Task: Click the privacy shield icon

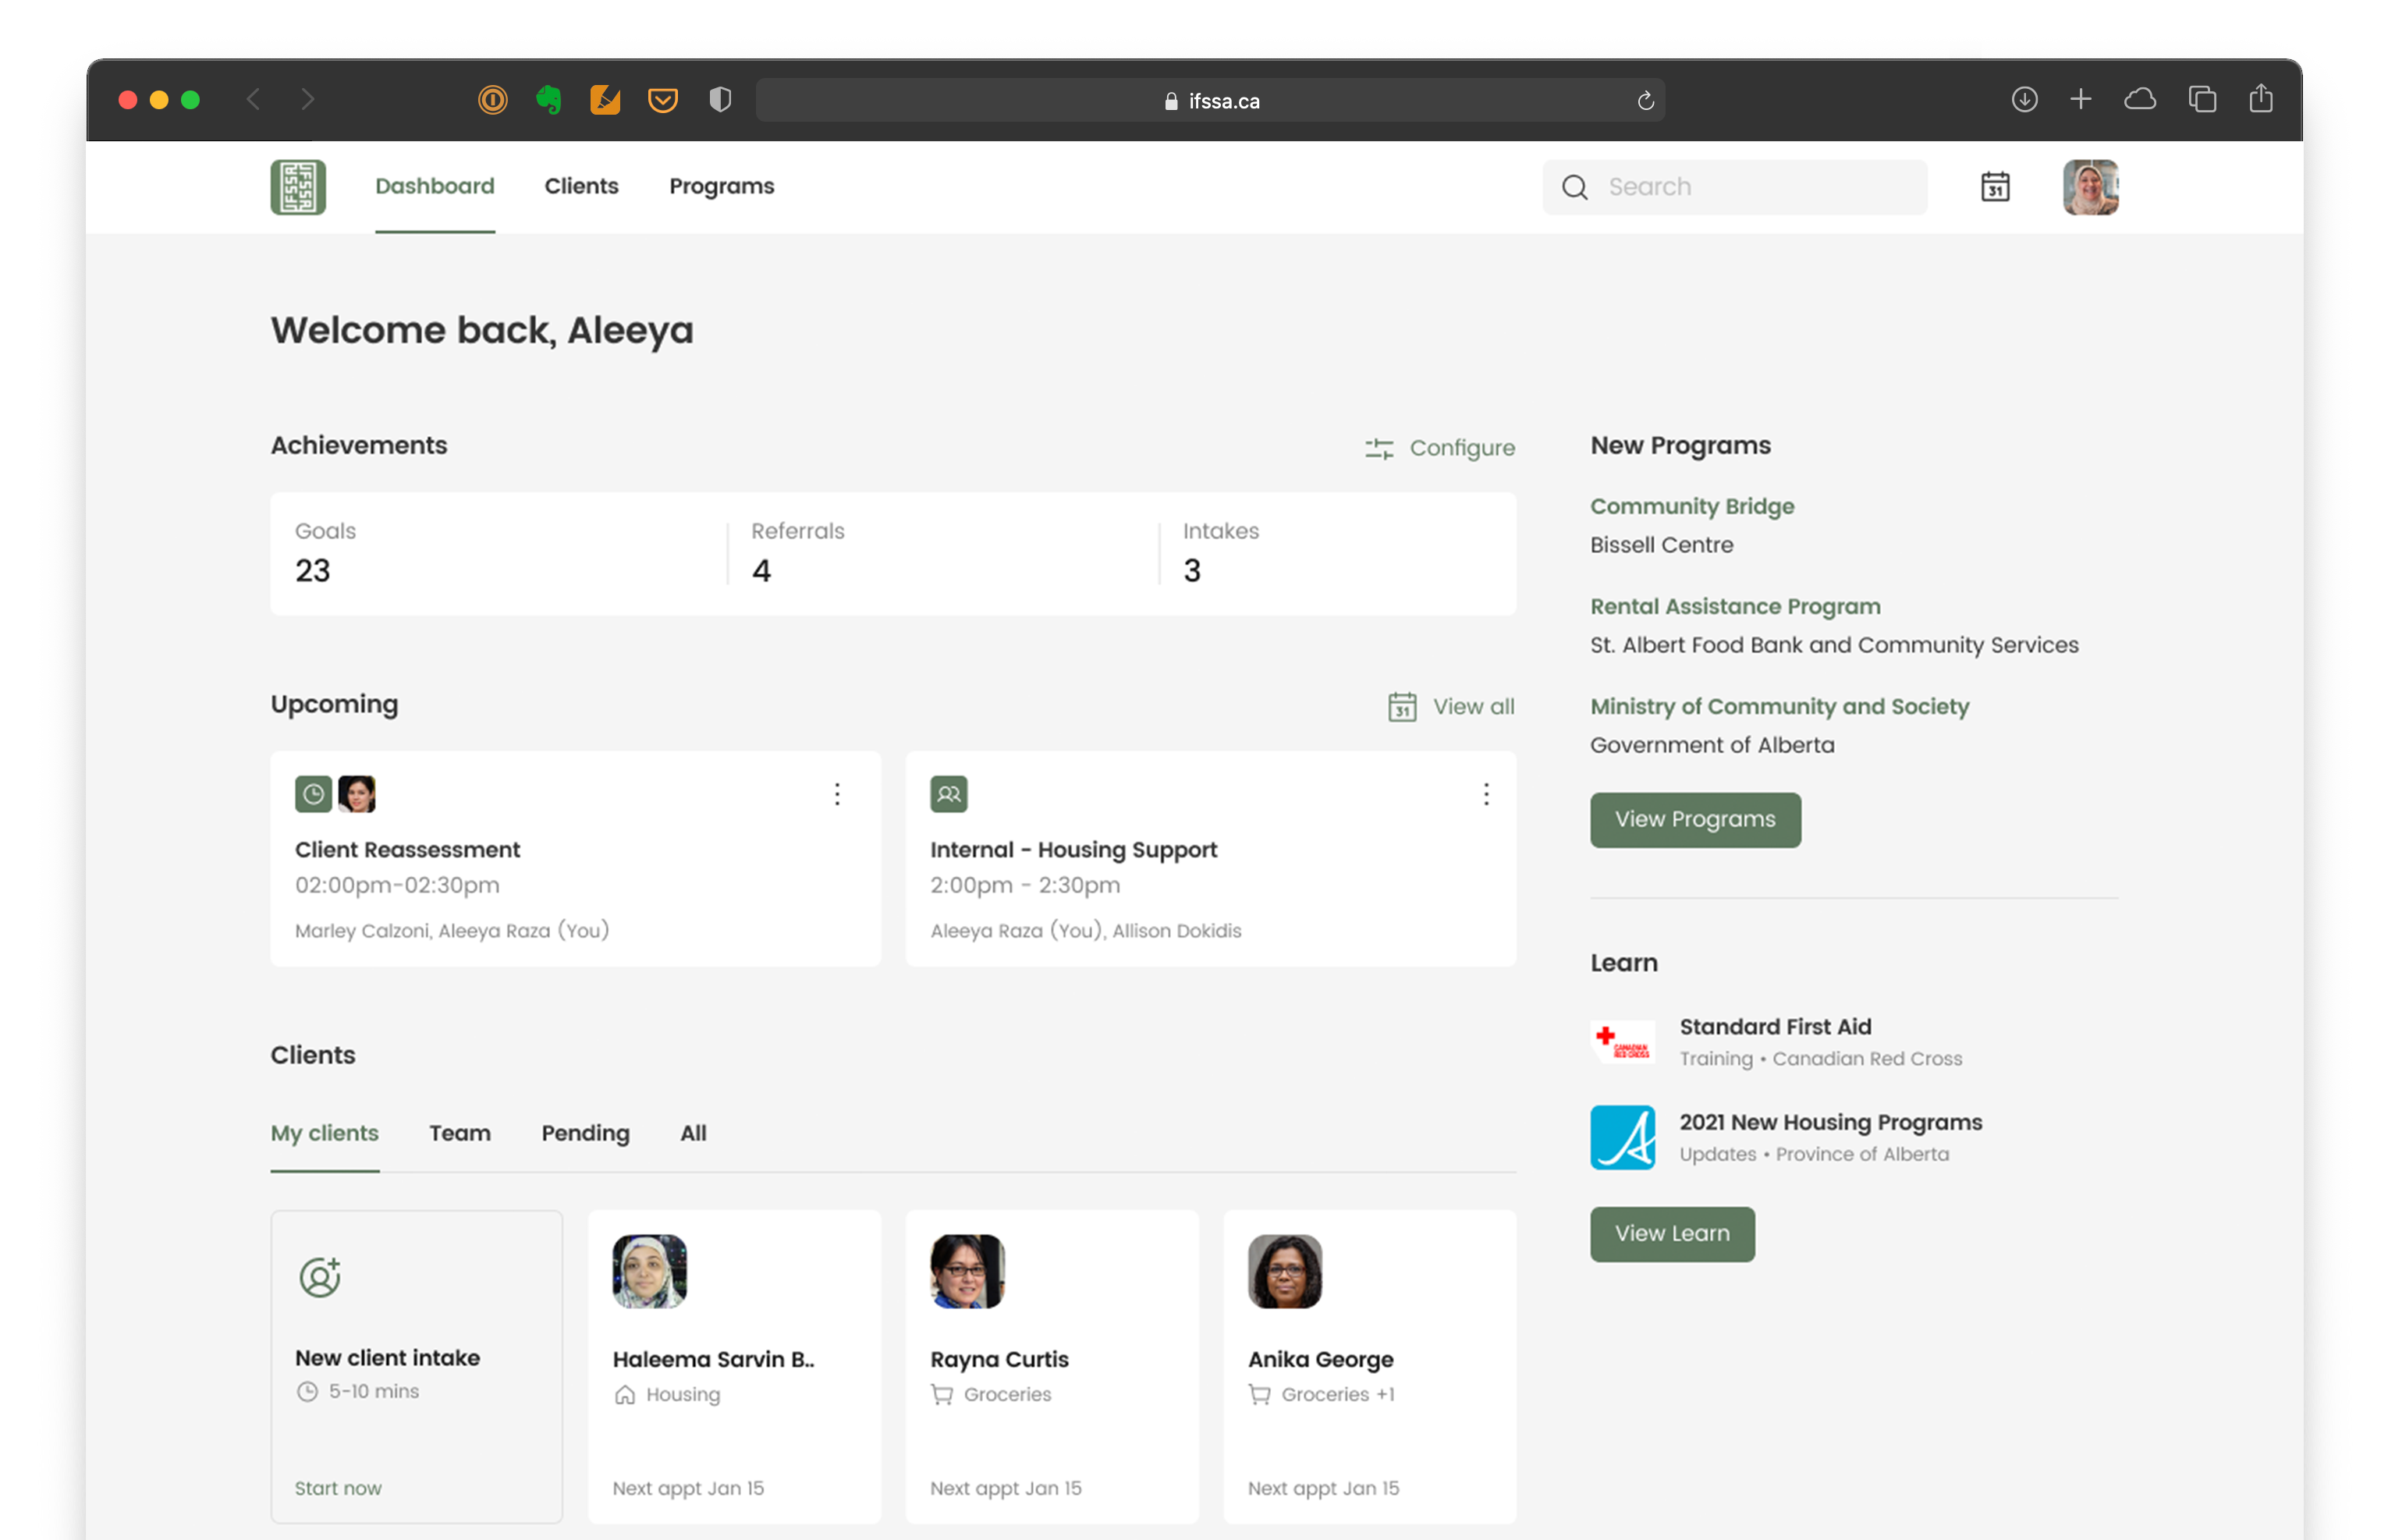Action: point(720,100)
